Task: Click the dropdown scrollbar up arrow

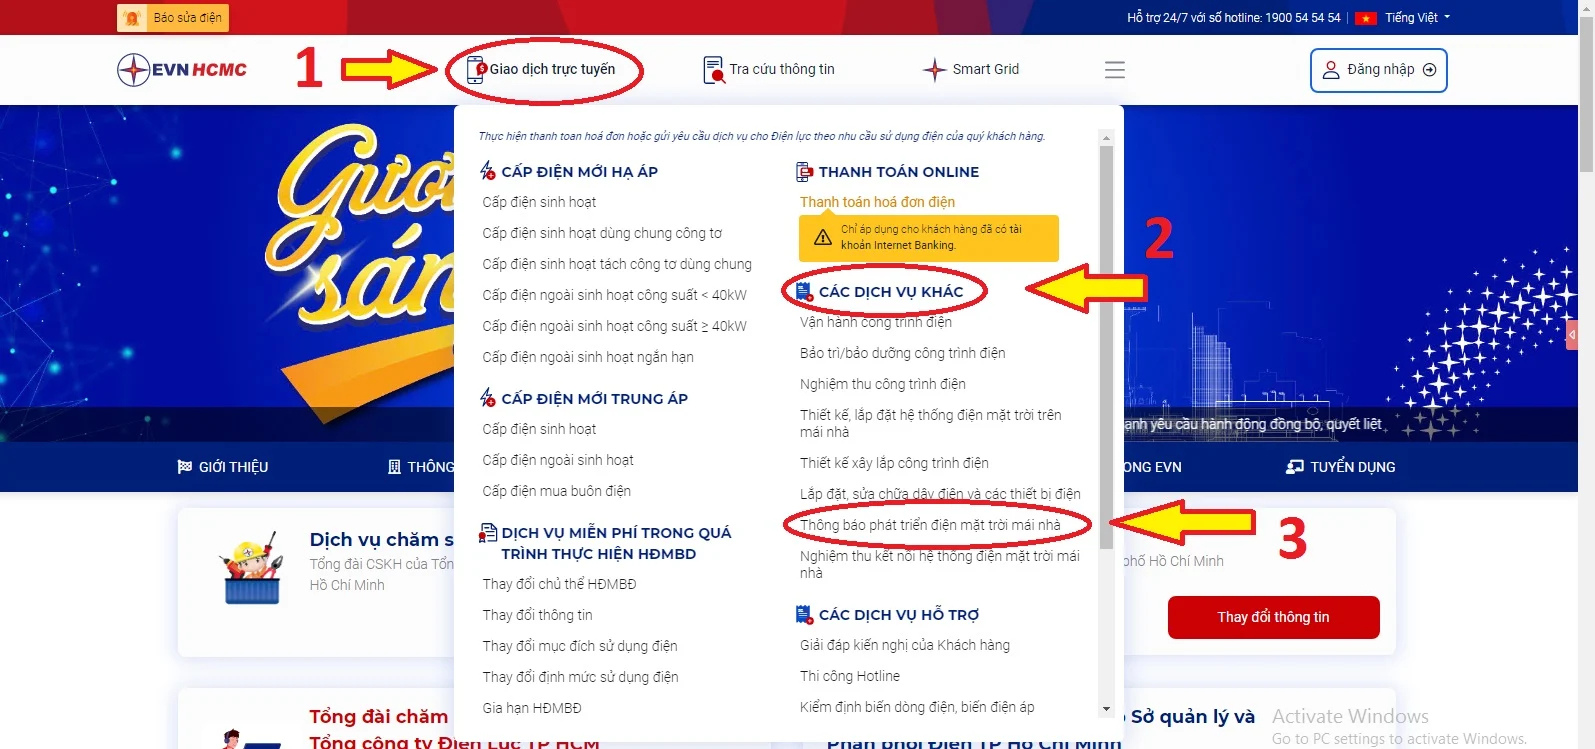Action: 1106,137
